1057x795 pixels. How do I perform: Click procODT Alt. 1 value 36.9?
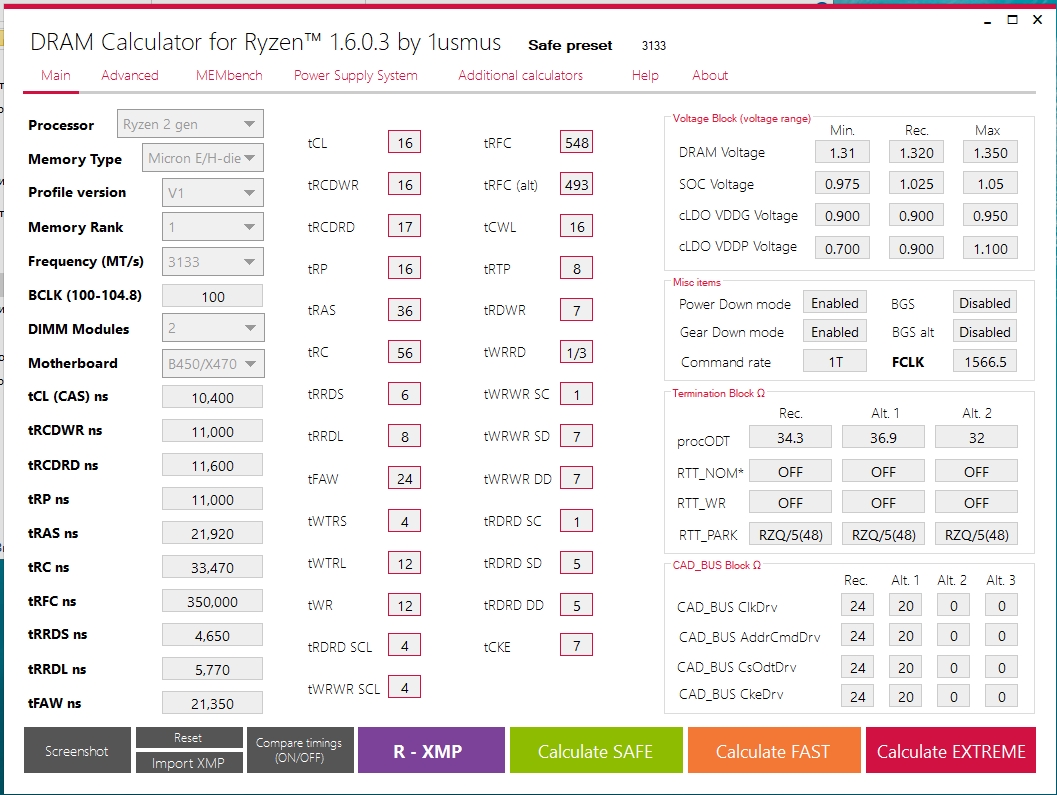[883, 438]
